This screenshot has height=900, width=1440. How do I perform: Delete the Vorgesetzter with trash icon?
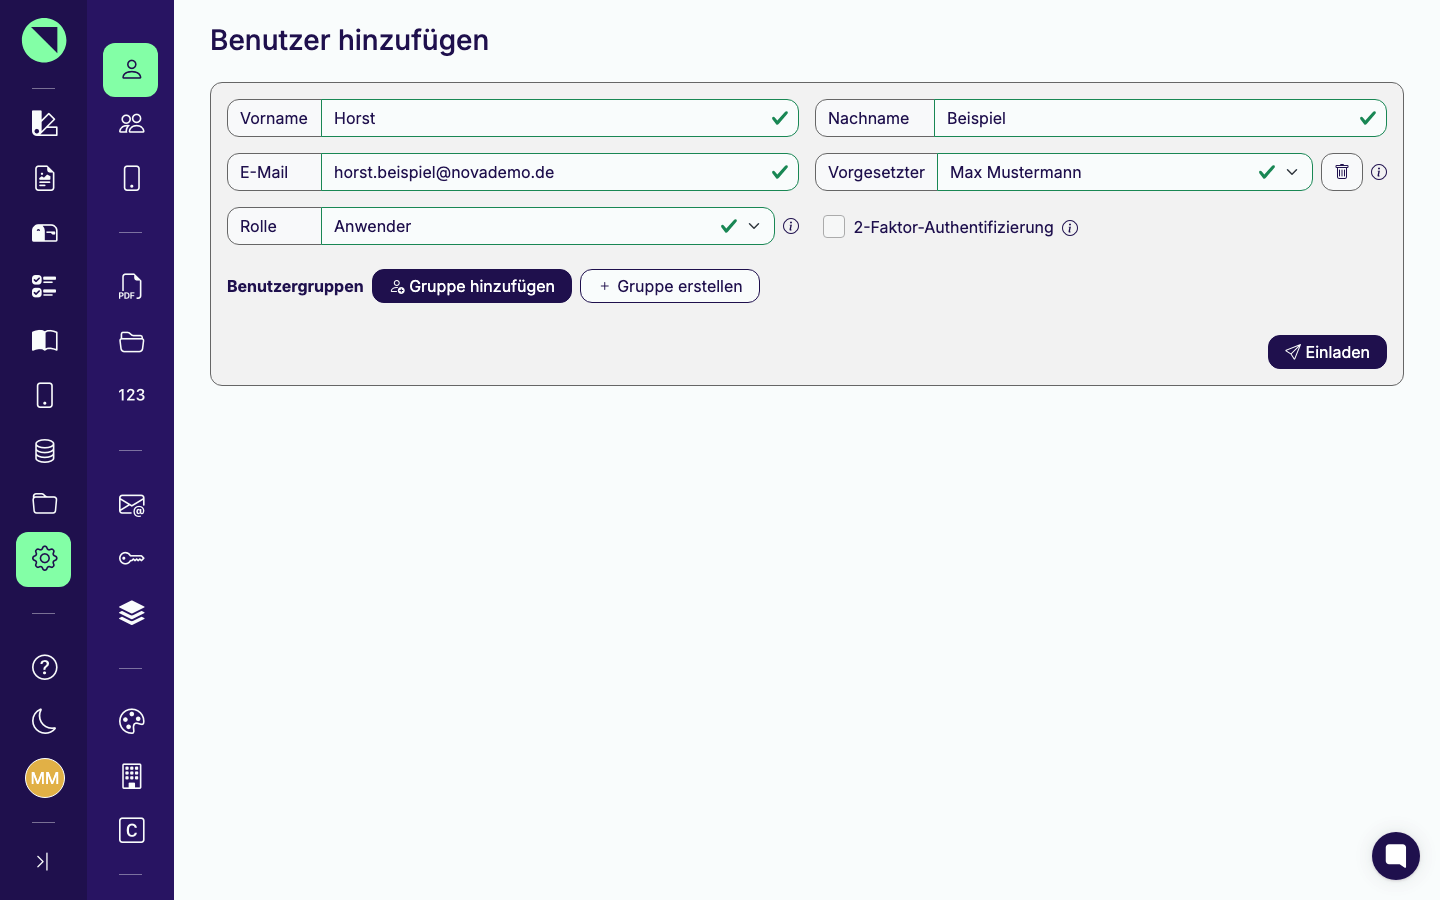pyautogui.click(x=1342, y=172)
